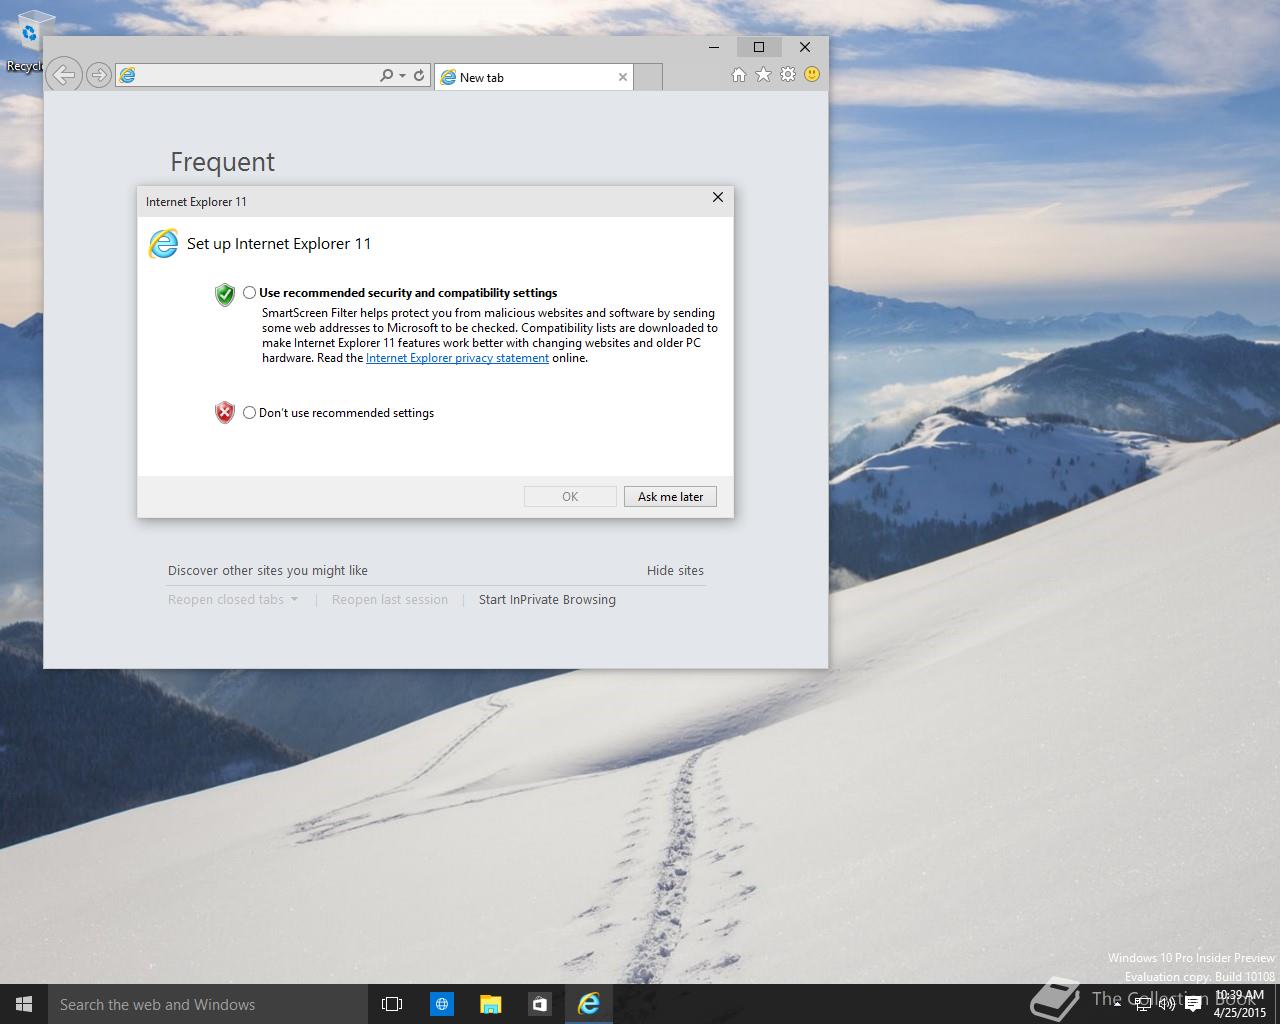Image resolution: width=1280 pixels, height=1024 pixels.
Task: Open the Reopen closed tabs dropdown
Action: [x=233, y=599]
